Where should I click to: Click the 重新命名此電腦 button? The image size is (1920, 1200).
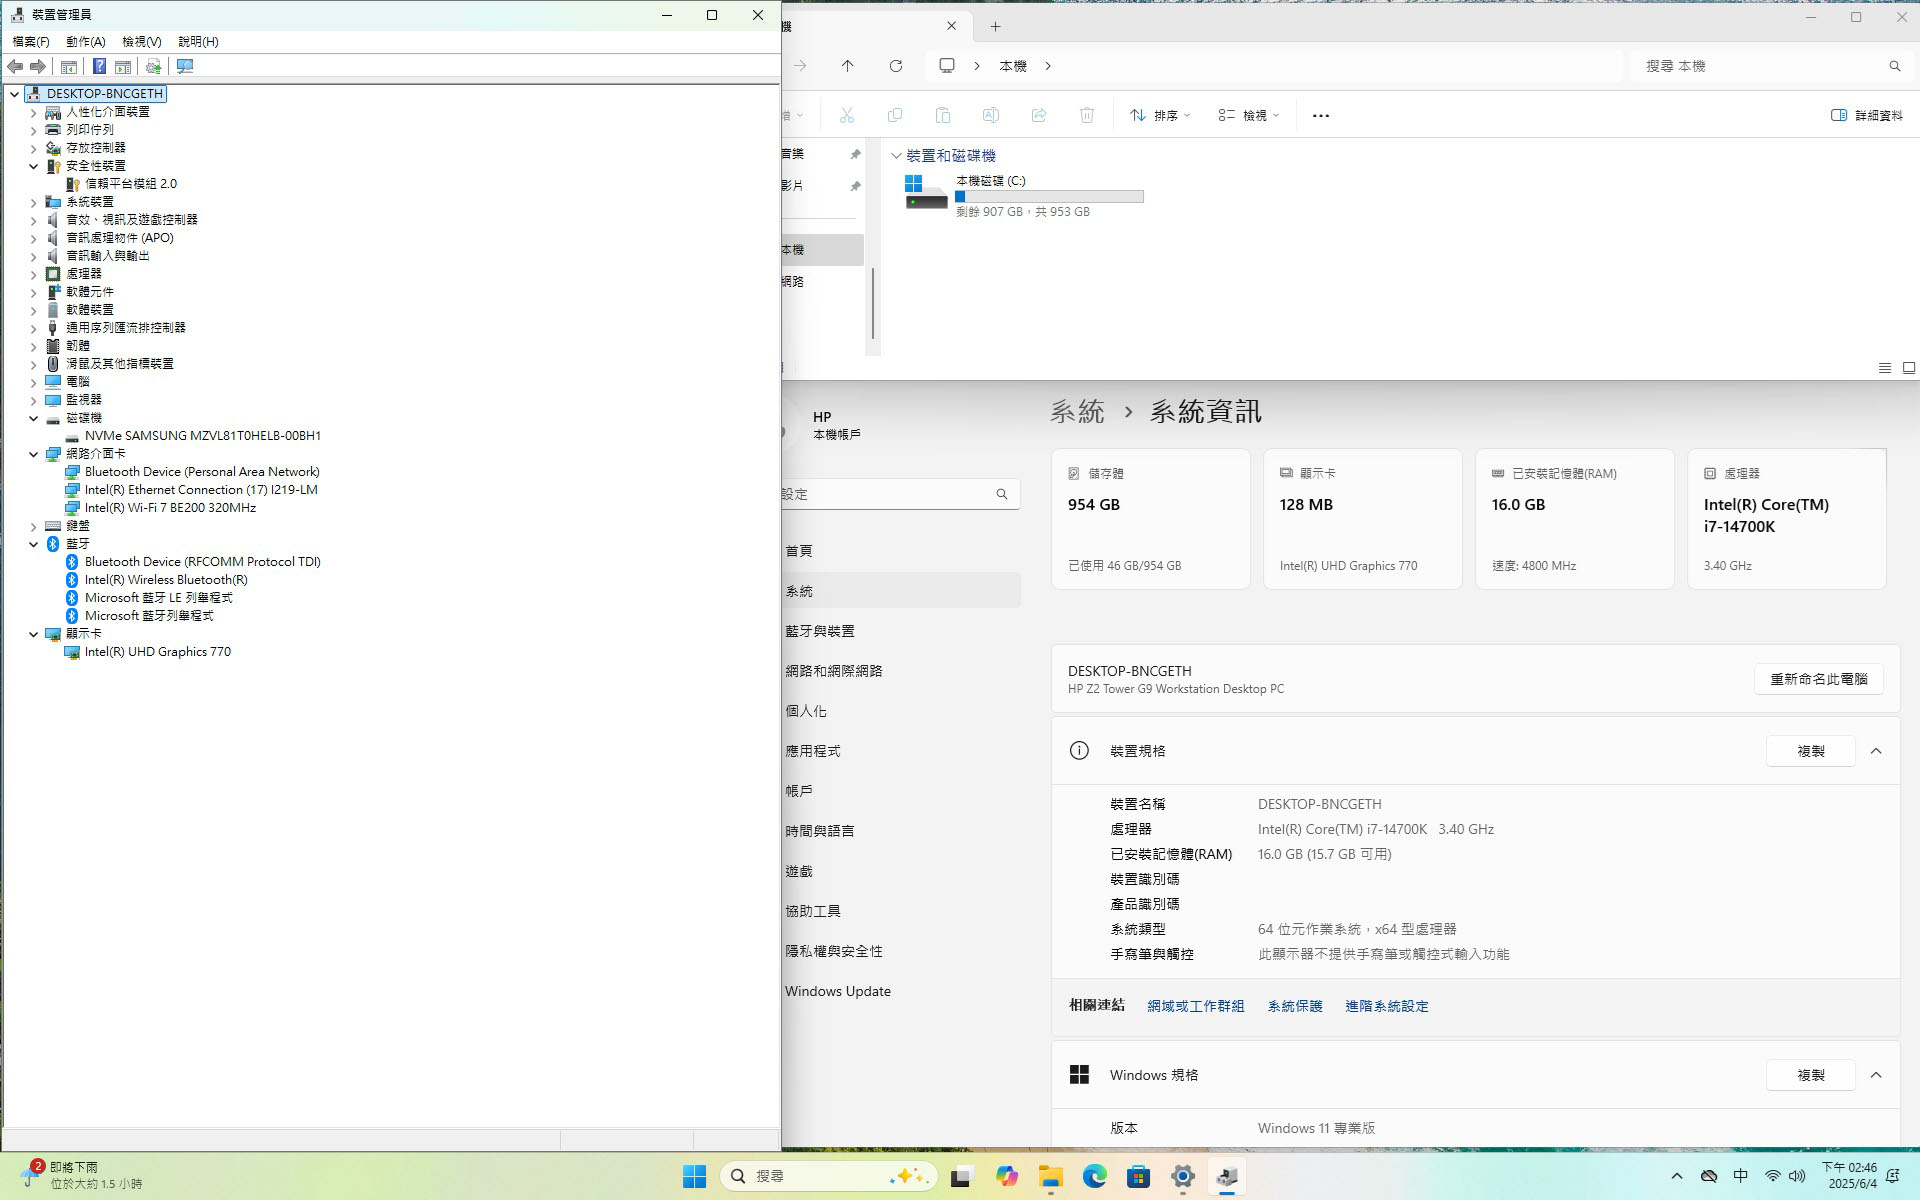click(x=1818, y=679)
